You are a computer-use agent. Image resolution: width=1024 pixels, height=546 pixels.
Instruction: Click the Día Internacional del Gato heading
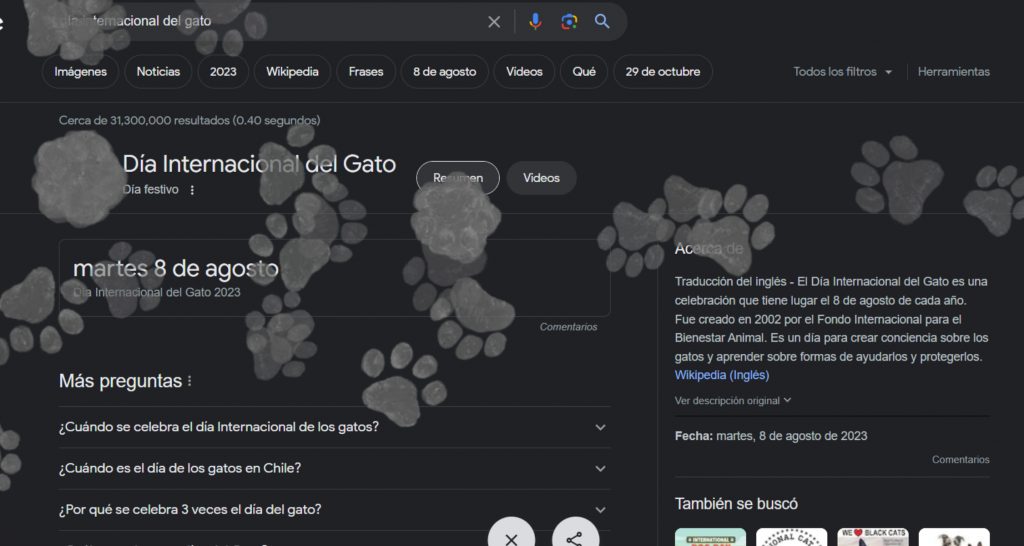tap(259, 164)
